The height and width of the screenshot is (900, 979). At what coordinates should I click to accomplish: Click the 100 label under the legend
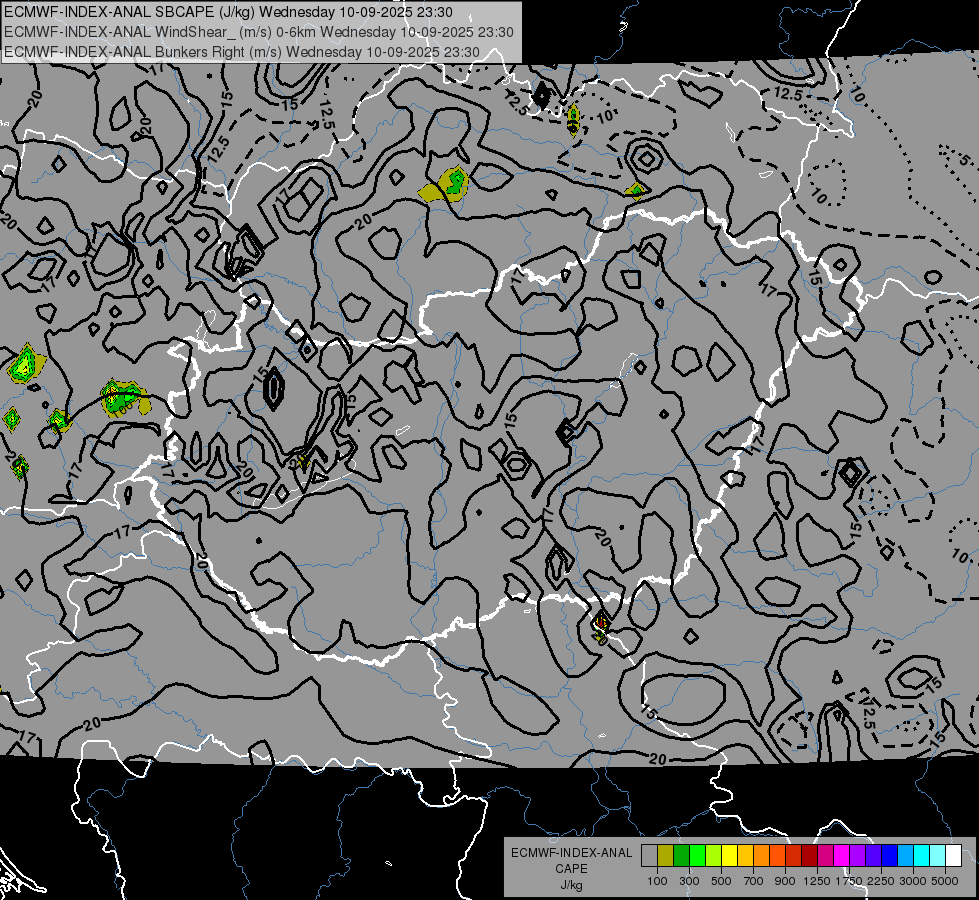pos(657,881)
